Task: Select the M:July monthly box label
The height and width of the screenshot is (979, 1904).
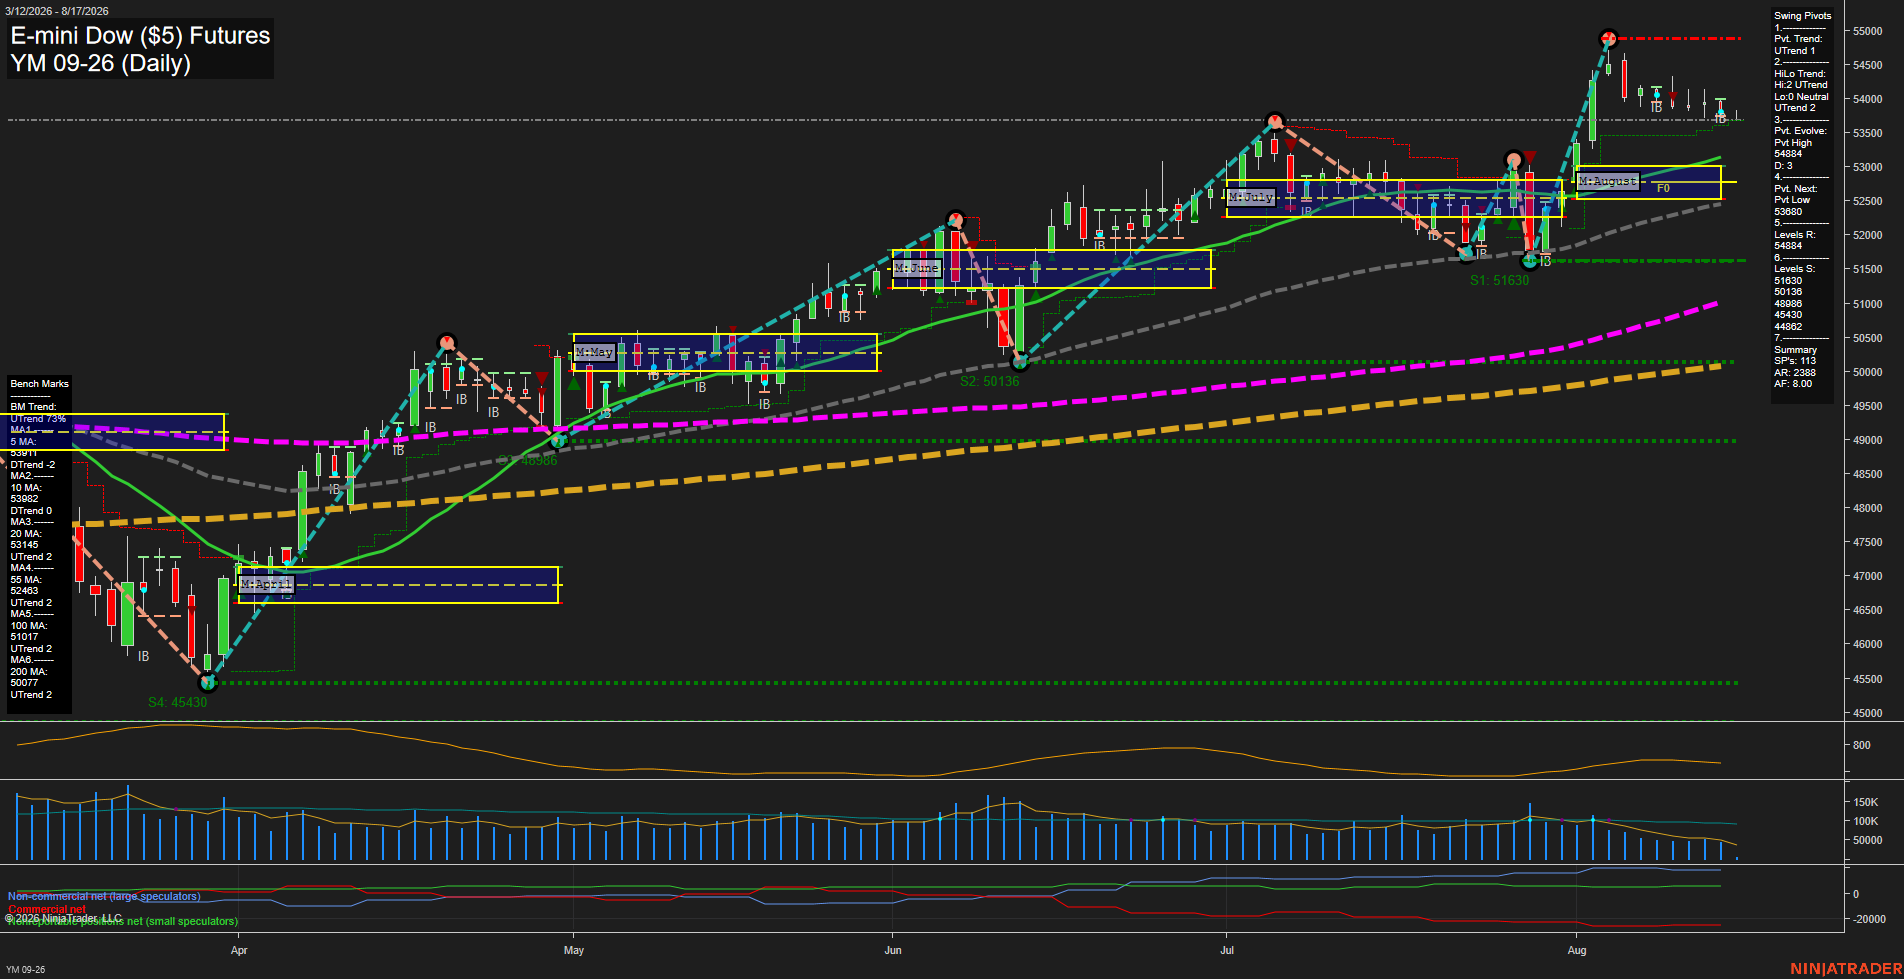Action: pos(1251,197)
